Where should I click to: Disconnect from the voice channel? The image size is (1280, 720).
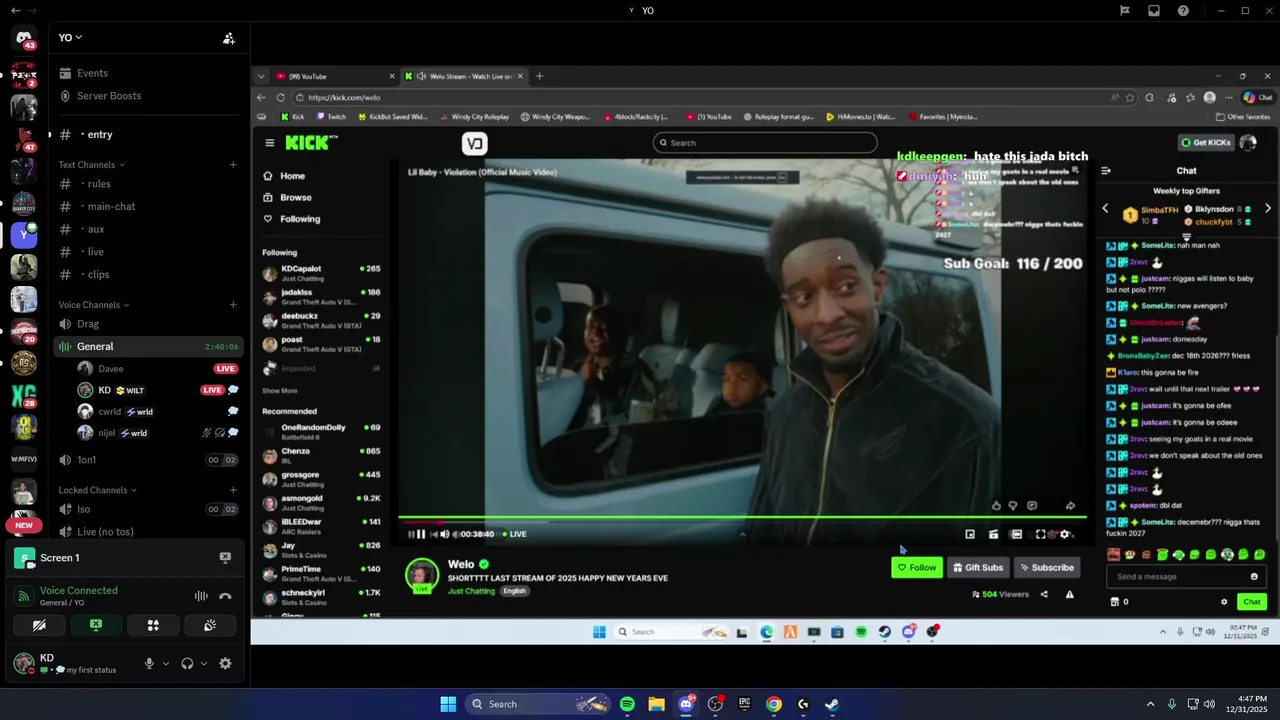[x=225, y=596]
